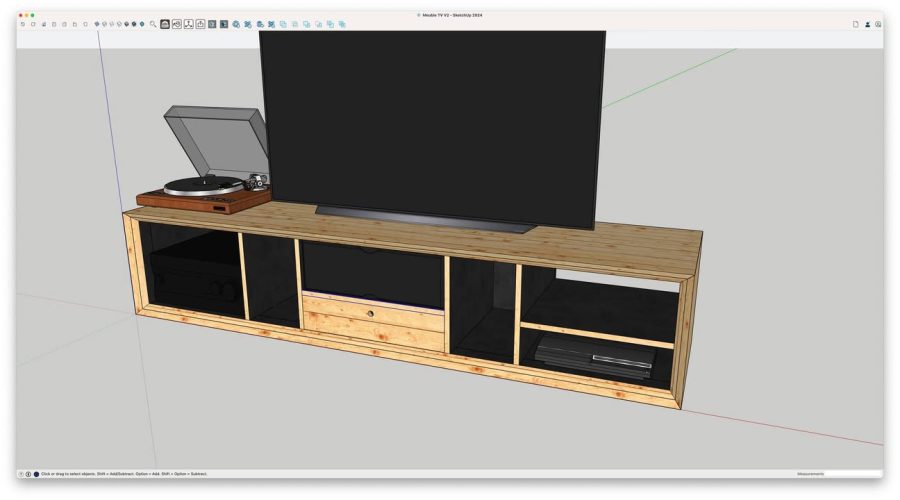The width and height of the screenshot is (900, 500).
Task: Click the round drawer knob
Action: [371, 313]
